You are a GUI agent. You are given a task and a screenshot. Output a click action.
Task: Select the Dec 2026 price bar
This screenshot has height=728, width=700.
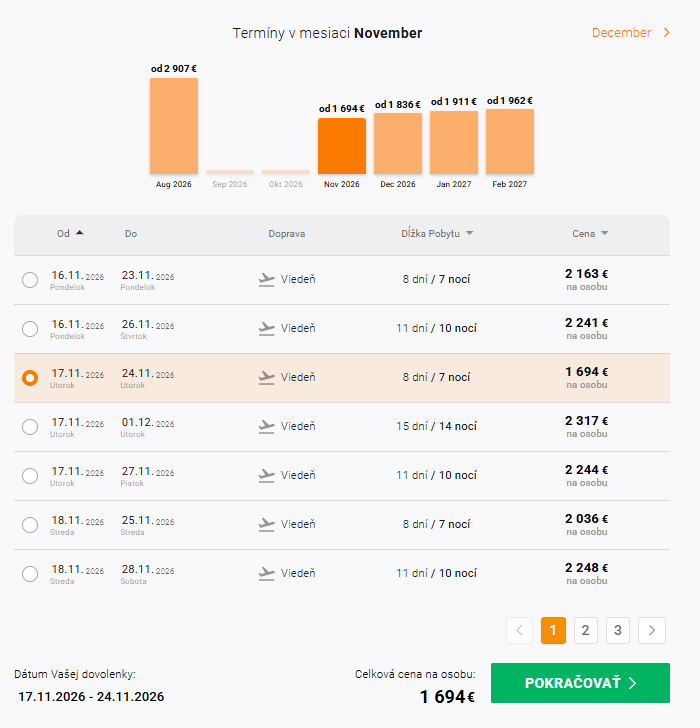[x=398, y=143]
